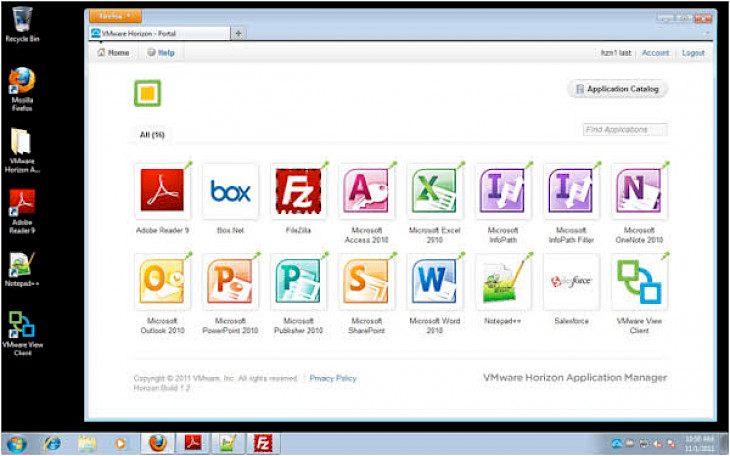Open Microsoft Access 2010 tile
The height and width of the screenshot is (456, 730).
(x=366, y=191)
